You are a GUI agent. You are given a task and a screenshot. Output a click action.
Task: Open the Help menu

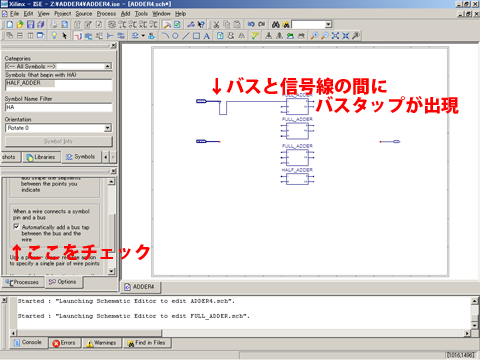[181, 14]
